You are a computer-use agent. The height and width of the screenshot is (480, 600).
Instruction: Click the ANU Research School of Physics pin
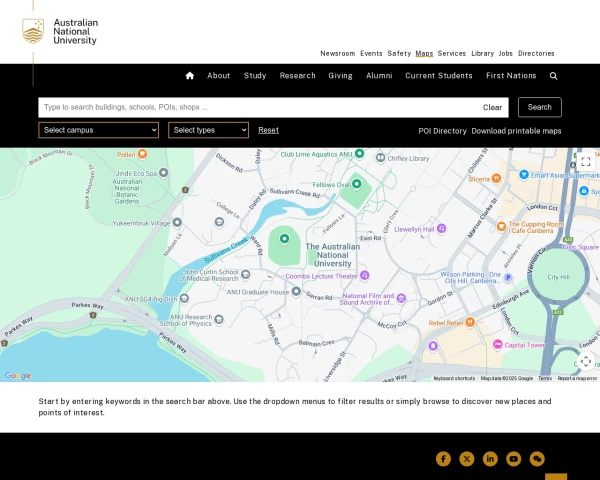[x=218, y=319]
